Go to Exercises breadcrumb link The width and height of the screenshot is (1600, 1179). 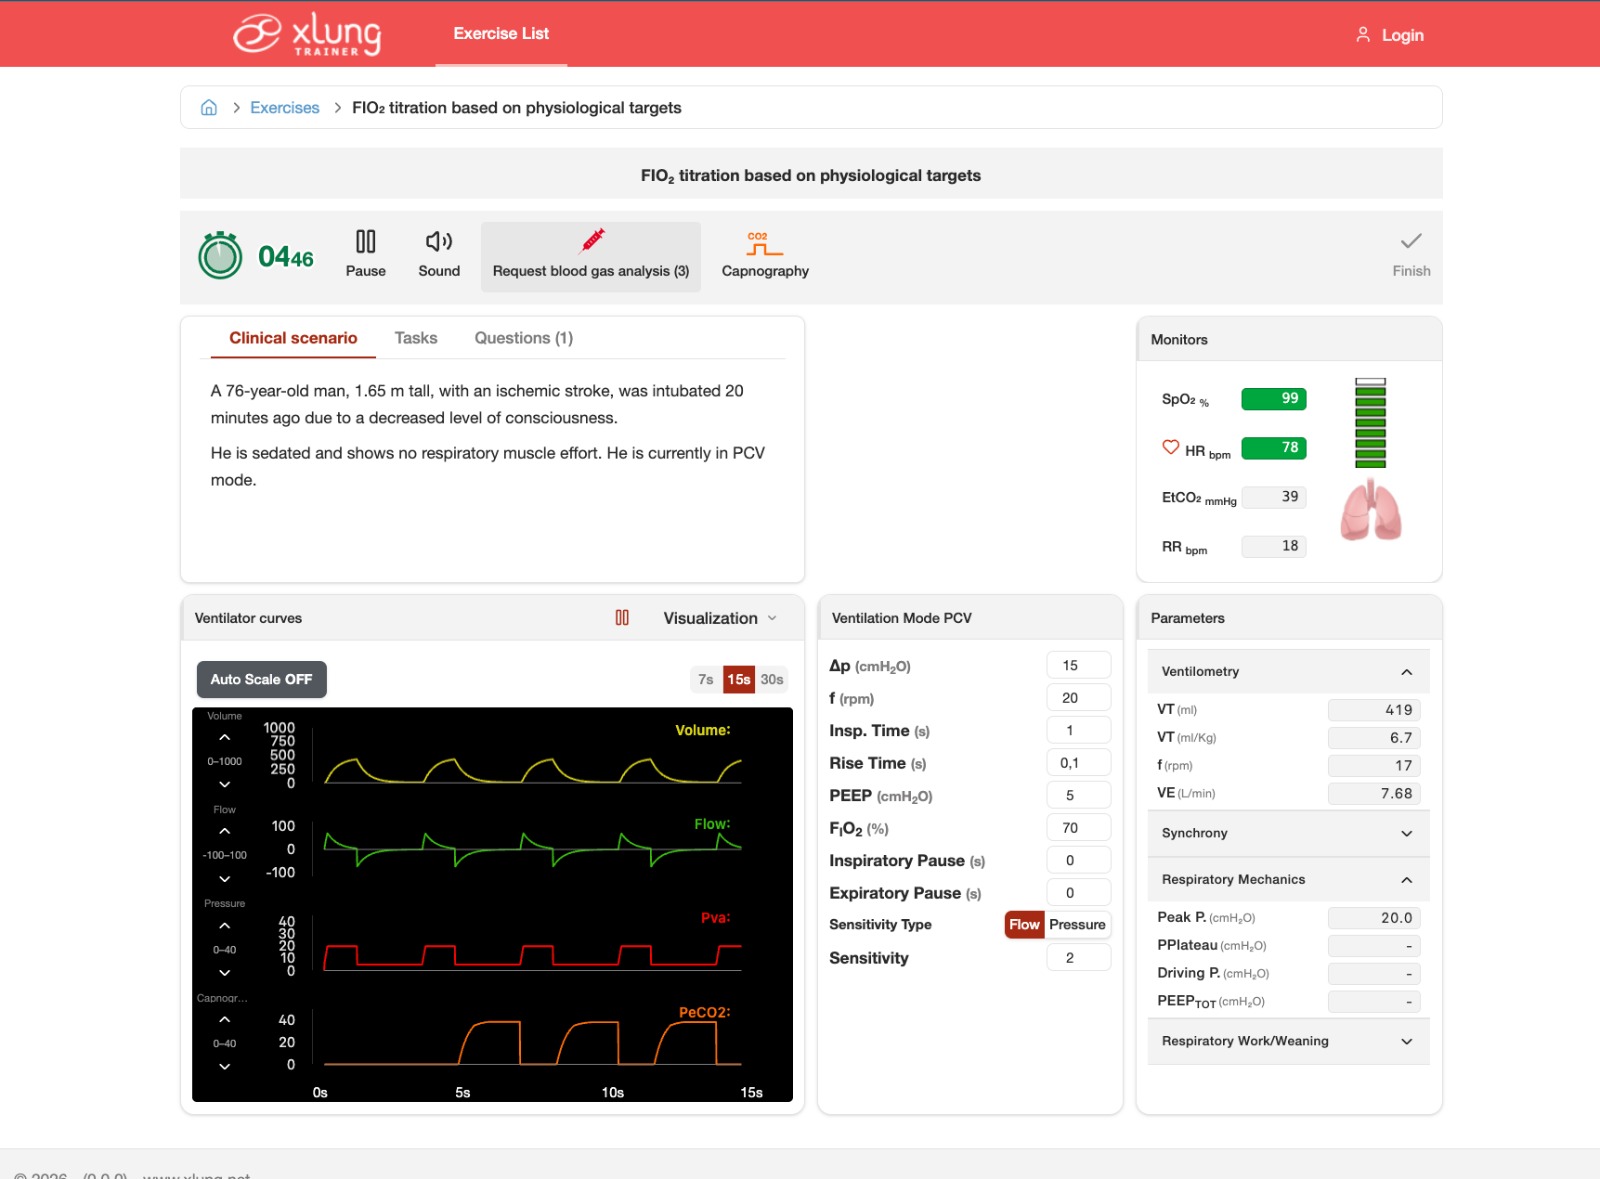(x=285, y=108)
